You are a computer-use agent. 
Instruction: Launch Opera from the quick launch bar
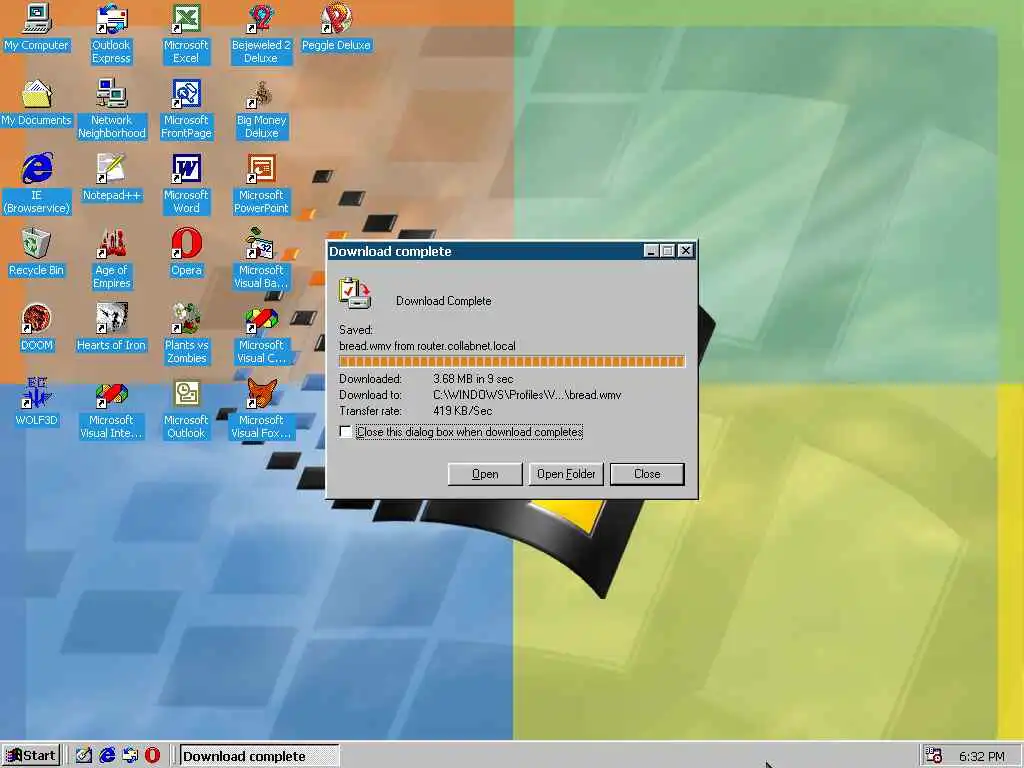click(152, 756)
